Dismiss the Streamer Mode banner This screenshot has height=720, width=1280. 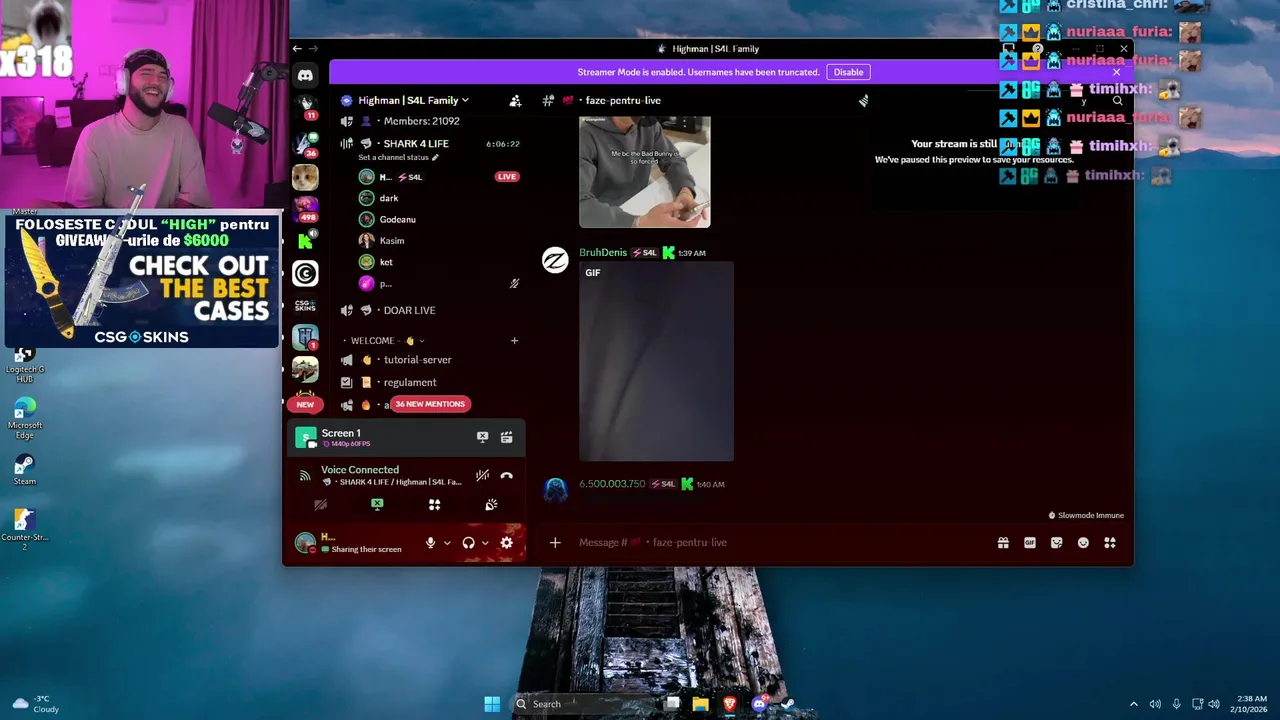point(1117,72)
